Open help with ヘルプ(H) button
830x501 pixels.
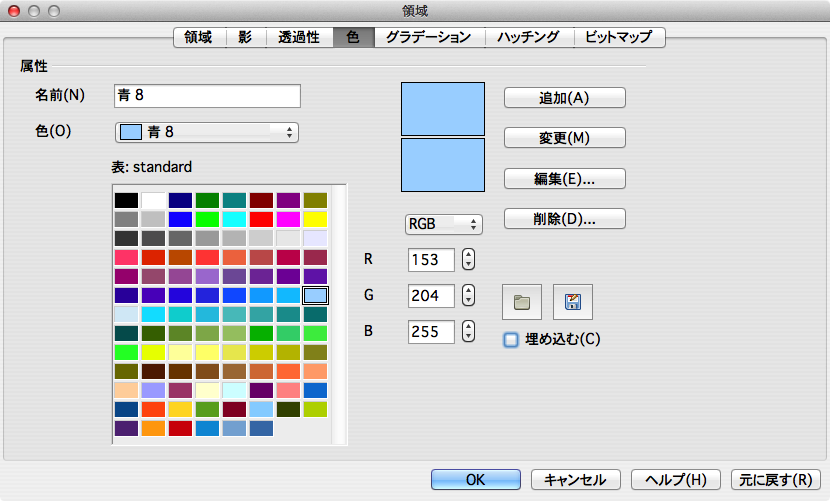[x=676, y=480]
